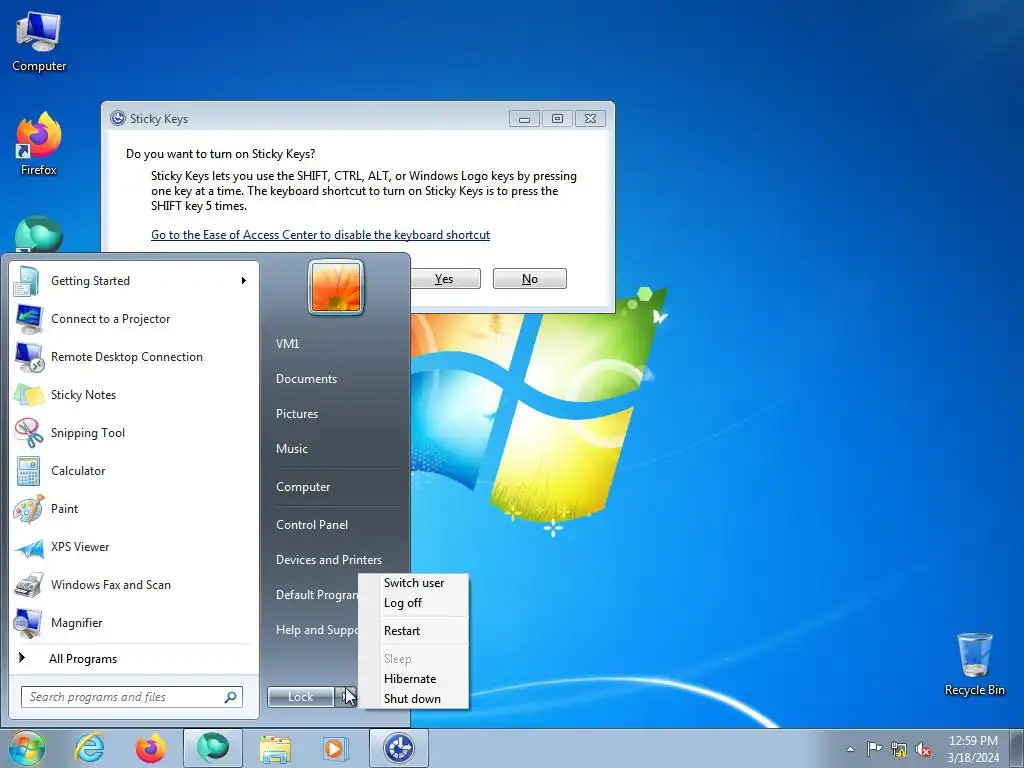Open Action Center flag in system tray
This screenshot has width=1024, height=768.
[x=874, y=748]
